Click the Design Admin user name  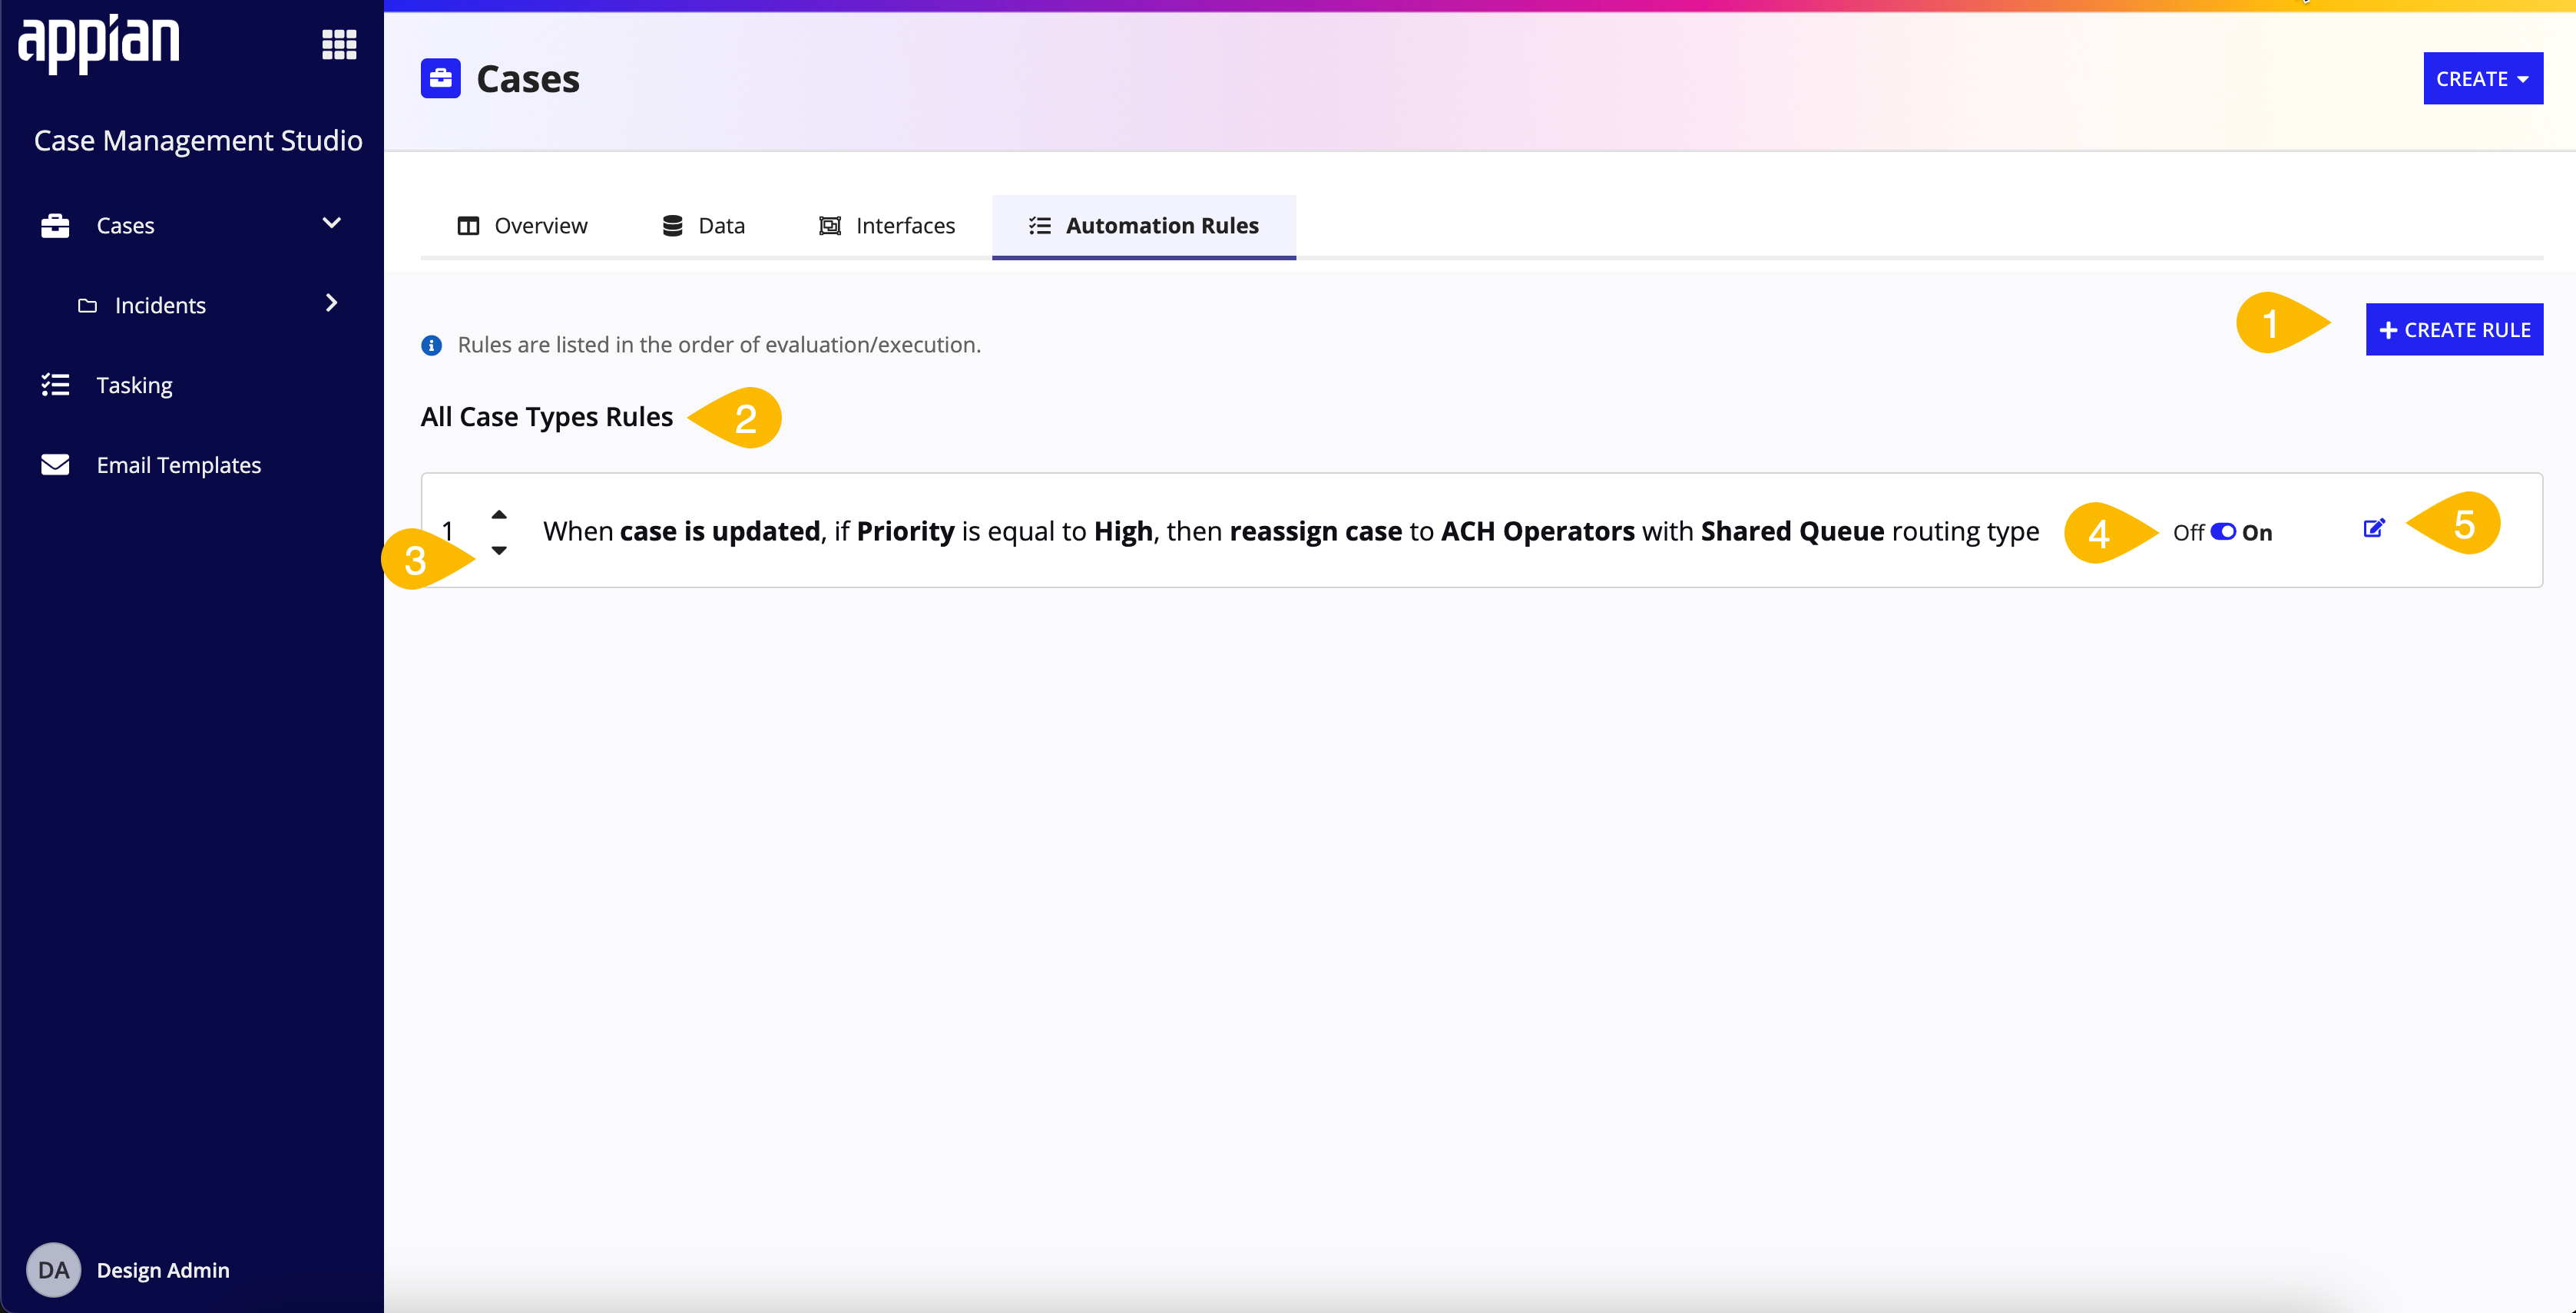163,1270
